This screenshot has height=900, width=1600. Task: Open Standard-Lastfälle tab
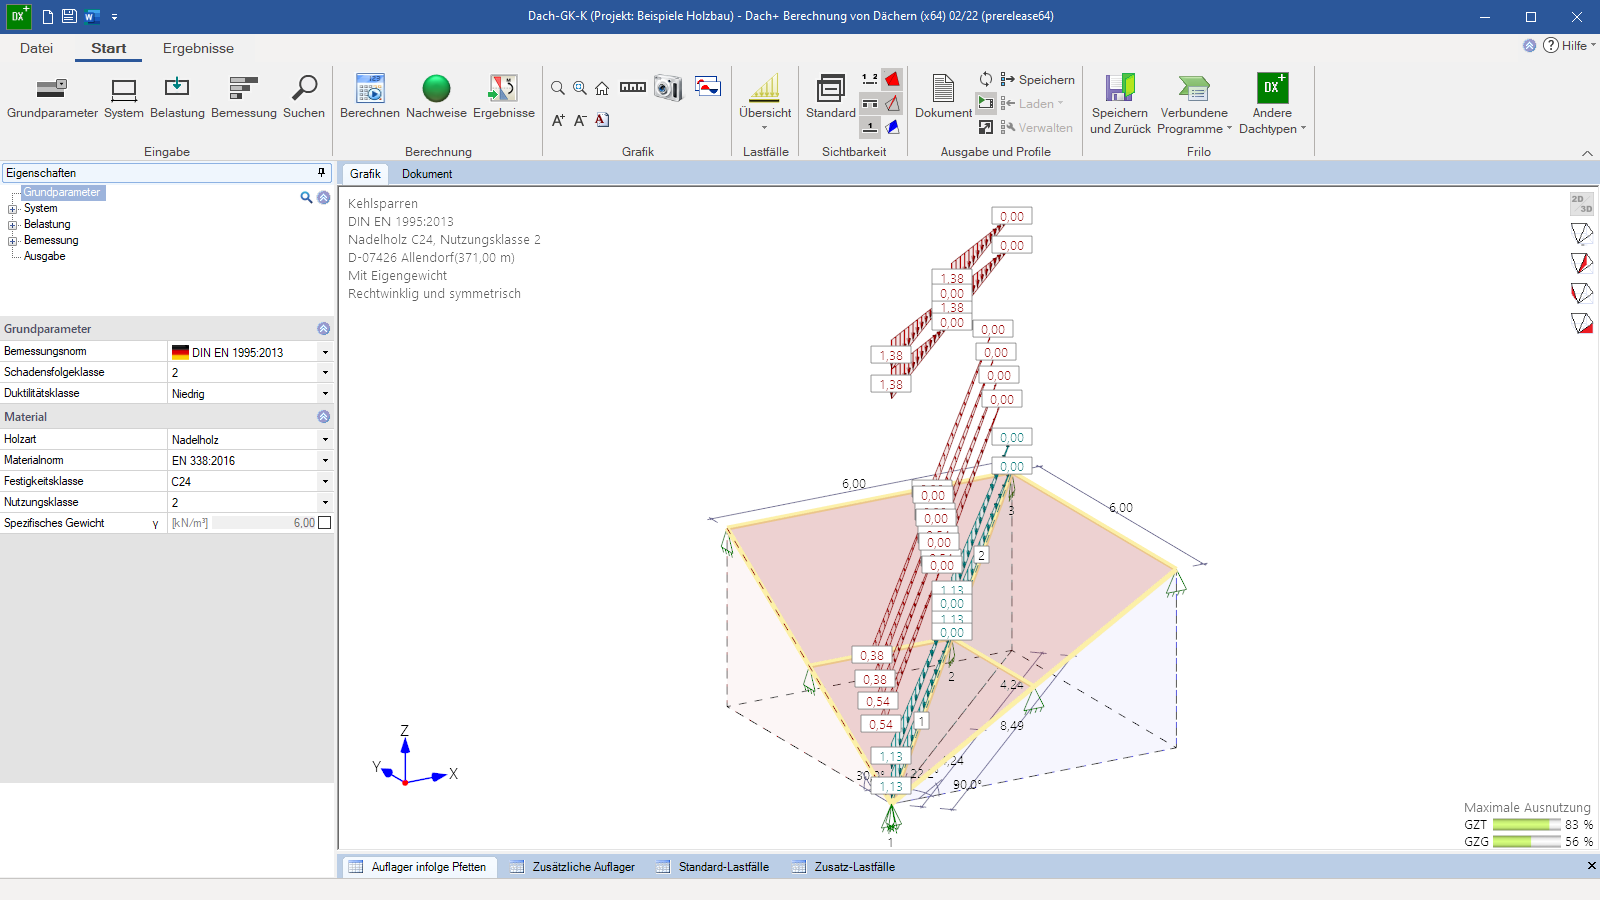click(x=712, y=867)
